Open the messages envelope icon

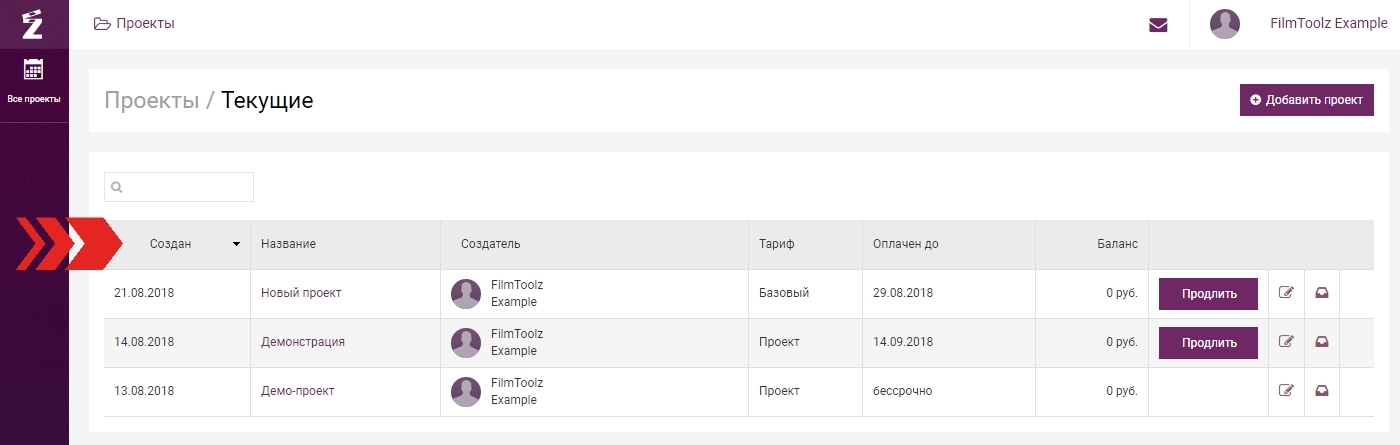click(1158, 25)
